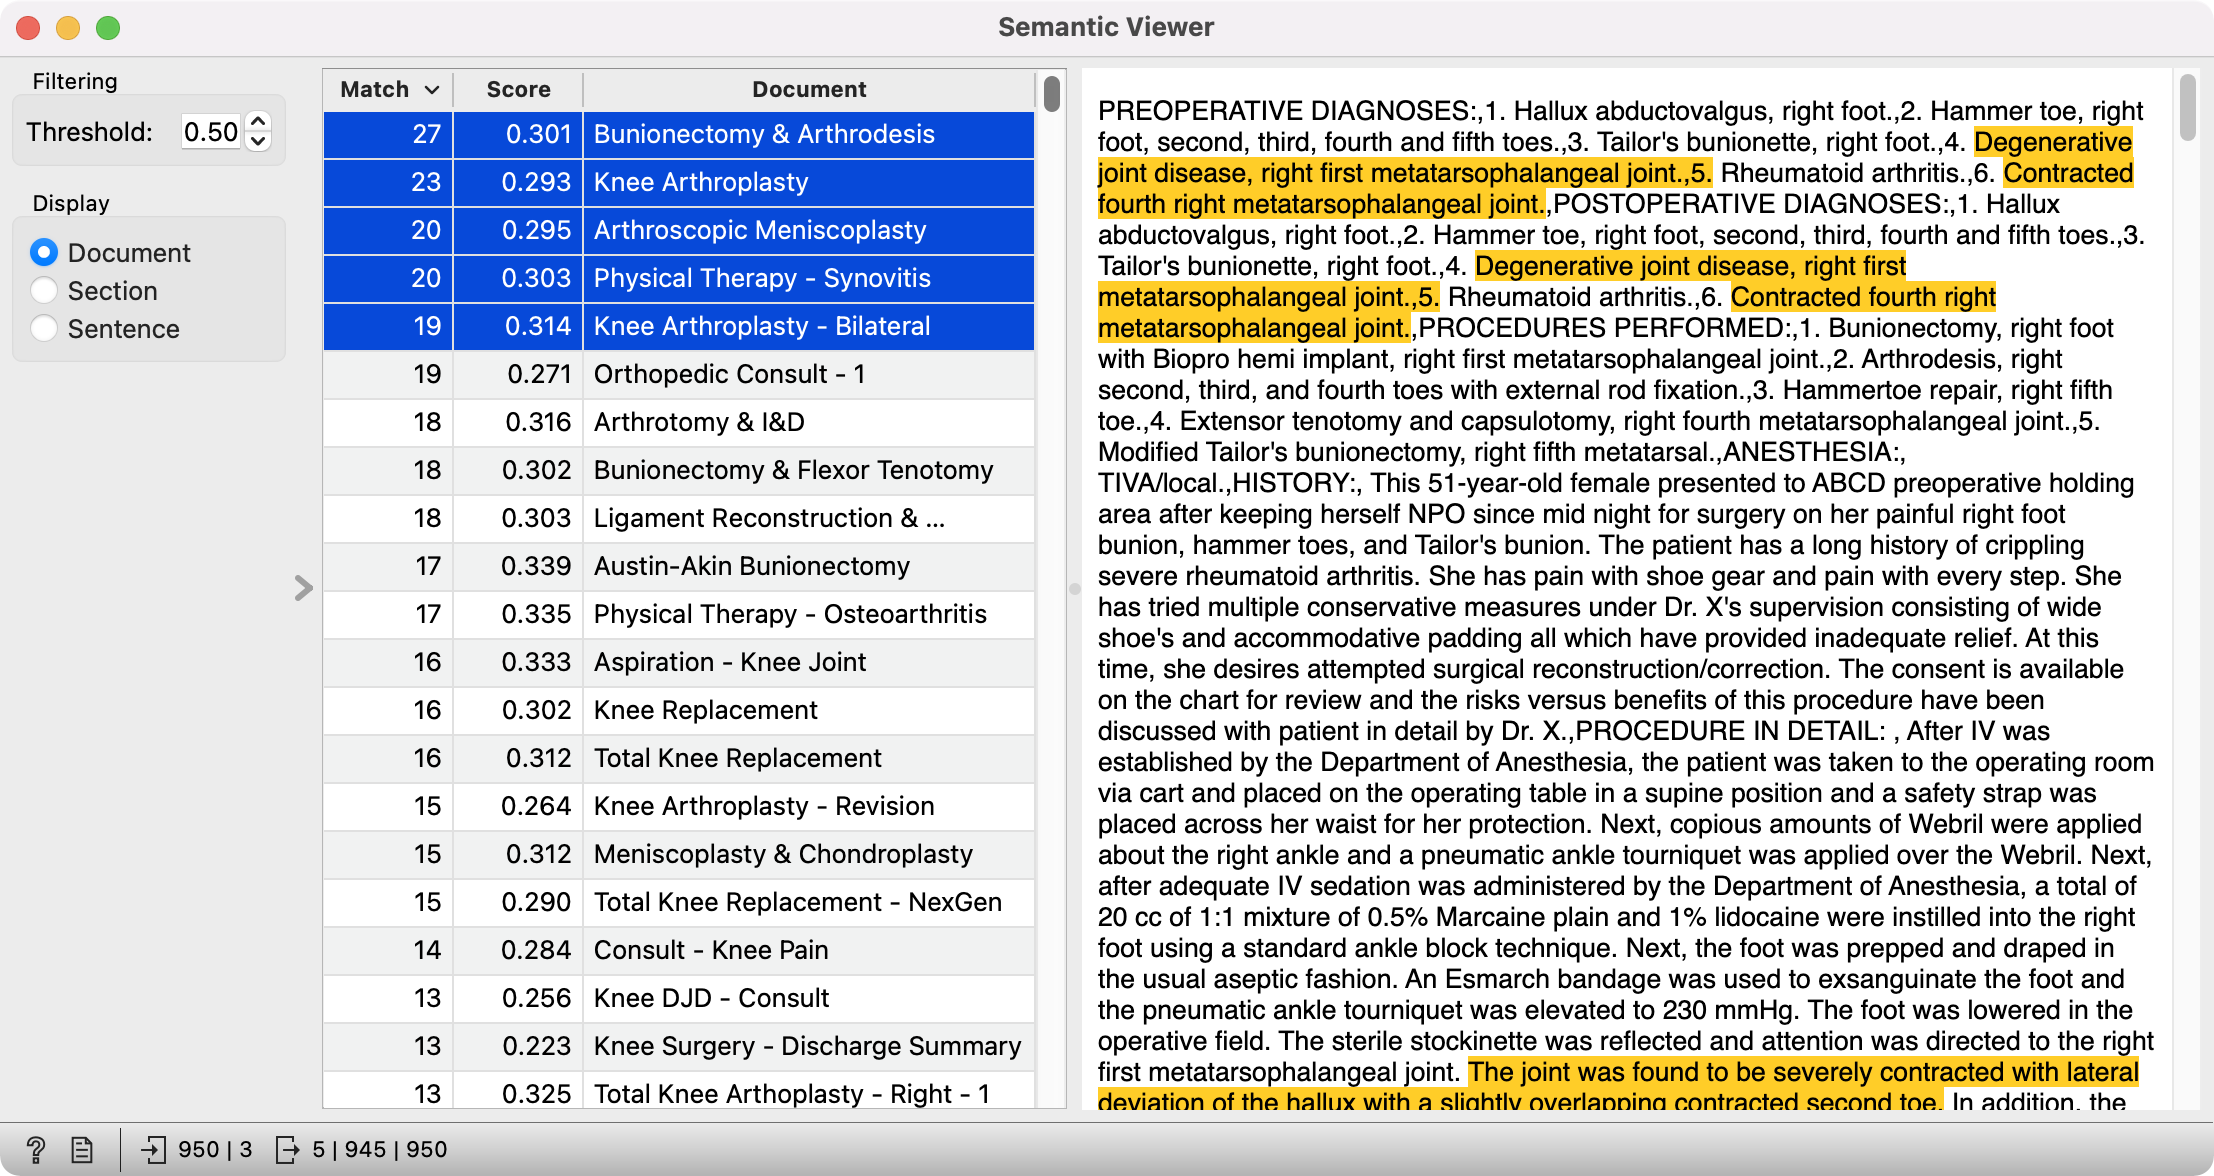Click the table's vertical scrollbar thumb
This screenshot has height=1176, width=2214.
(1052, 94)
